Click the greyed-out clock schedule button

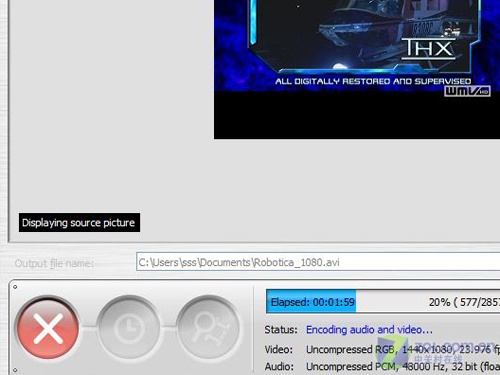coord(129,328)
